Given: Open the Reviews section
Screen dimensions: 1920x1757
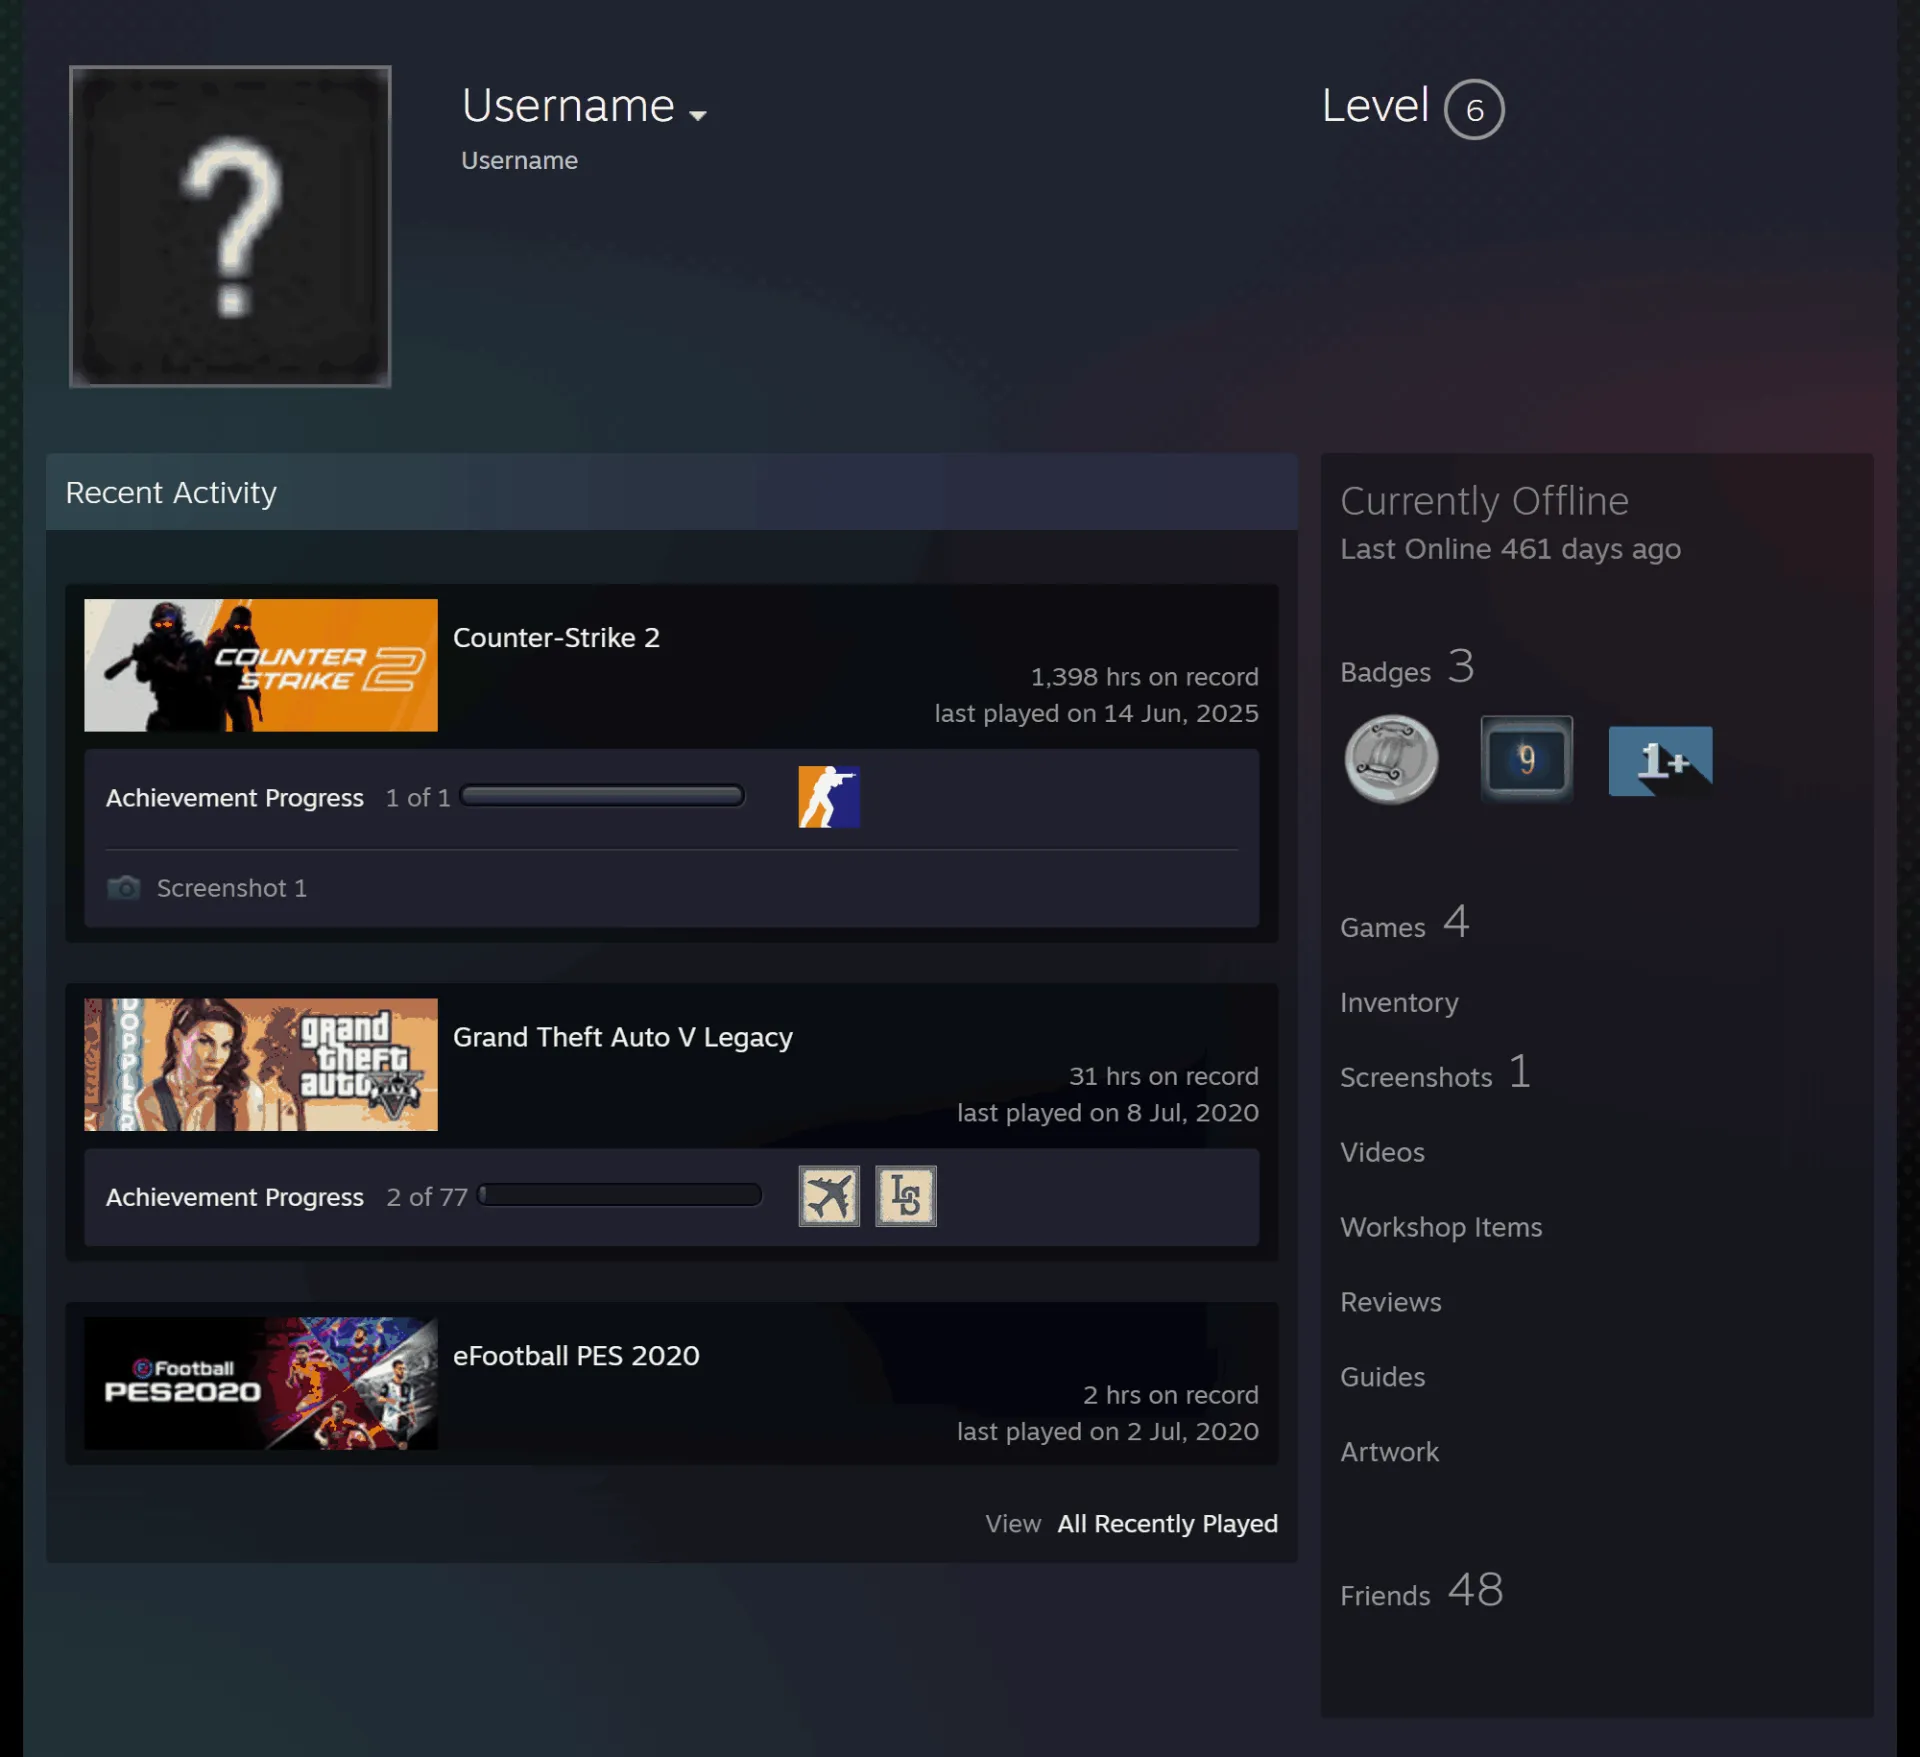Looking at the screenshot, I should 1391,1302.
